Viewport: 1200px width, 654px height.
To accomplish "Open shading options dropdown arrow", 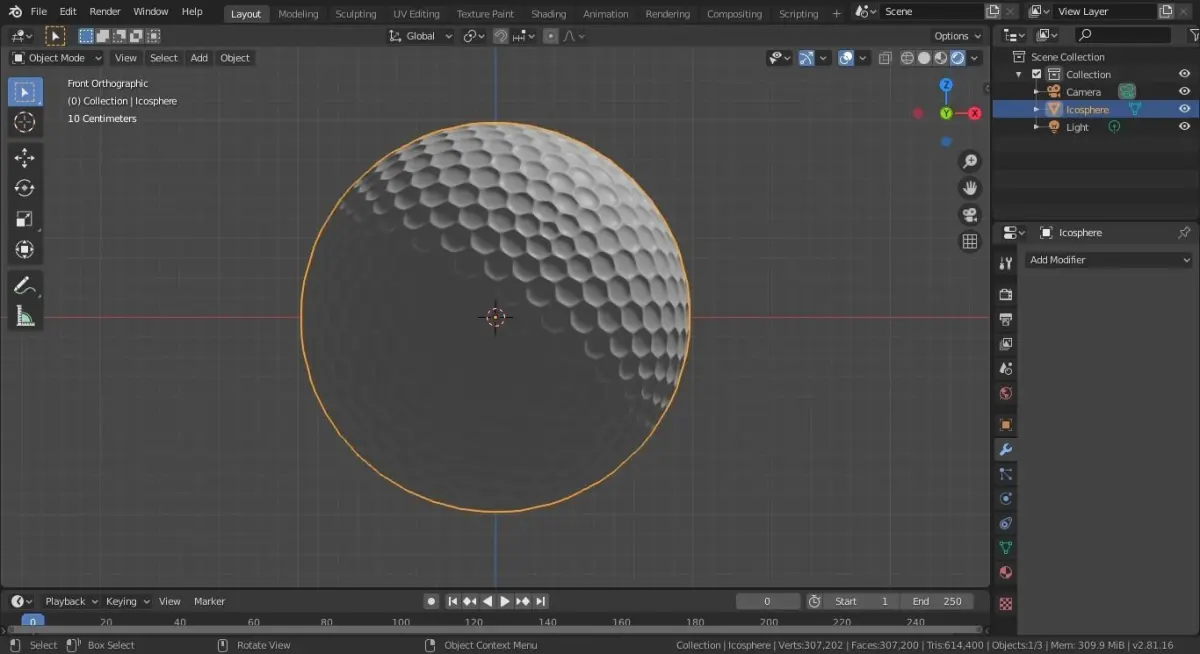I will (x=975, y=58).
